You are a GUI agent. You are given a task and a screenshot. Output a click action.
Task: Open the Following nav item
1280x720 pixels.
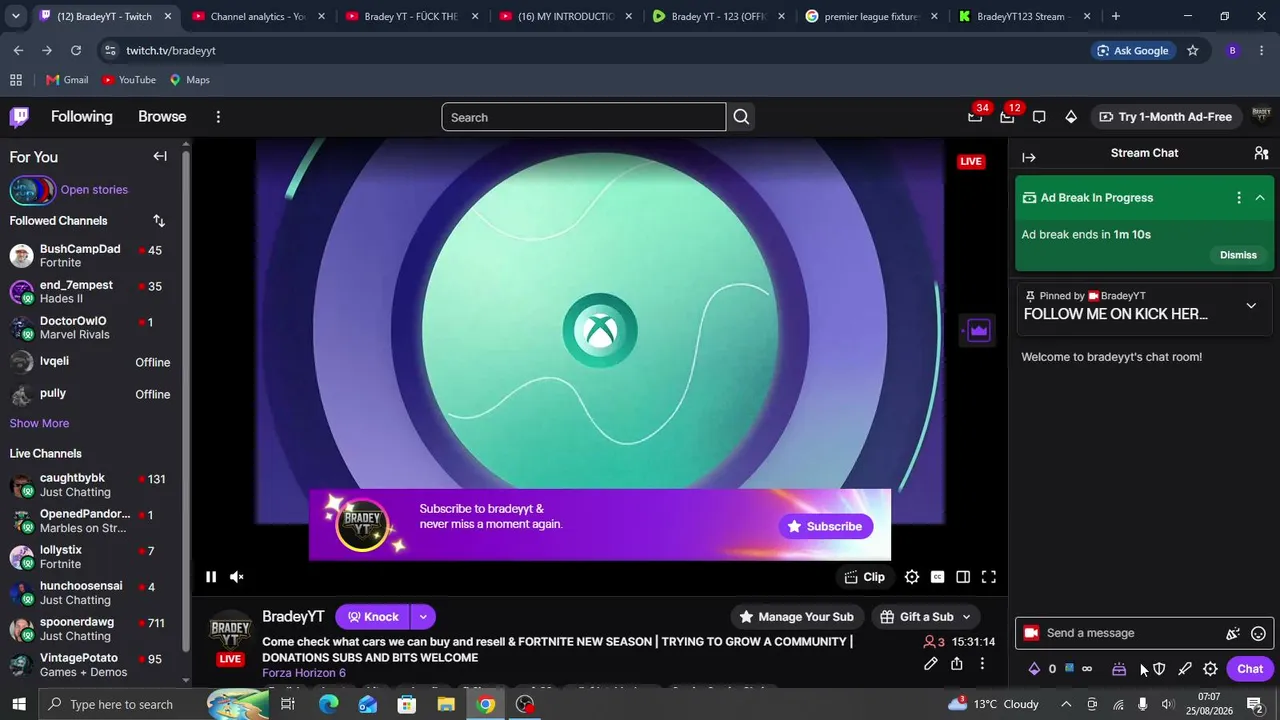(x=82, y=117)
